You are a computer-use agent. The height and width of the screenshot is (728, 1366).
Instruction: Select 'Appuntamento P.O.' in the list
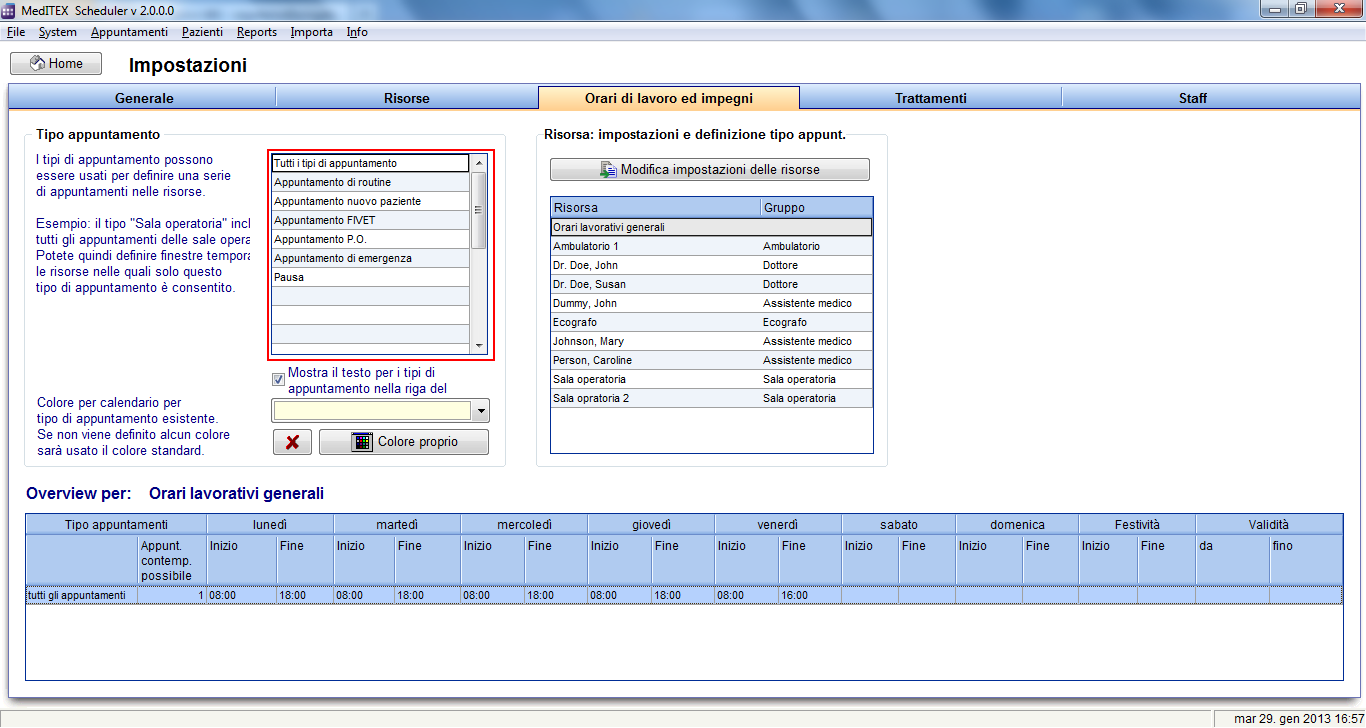370,239
